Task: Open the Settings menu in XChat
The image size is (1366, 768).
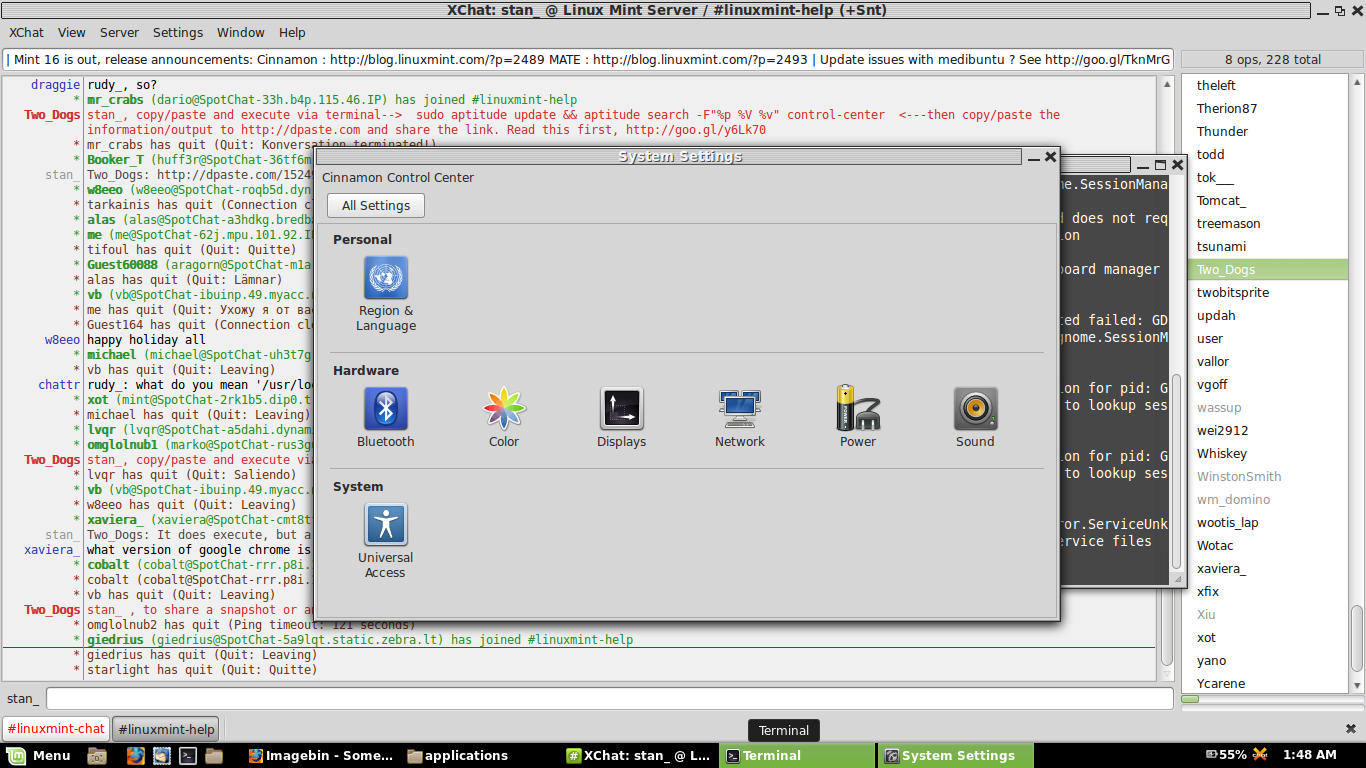Action: tap(178, 32)
